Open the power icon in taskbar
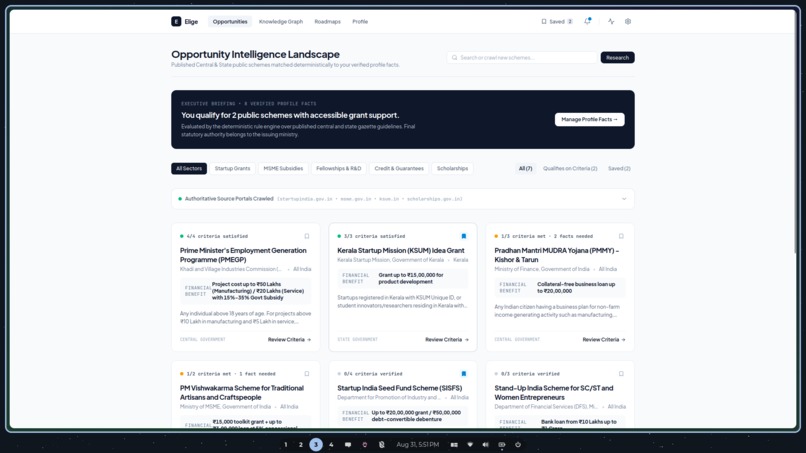The height and width of the screenshot is (453, 806). 518,445
